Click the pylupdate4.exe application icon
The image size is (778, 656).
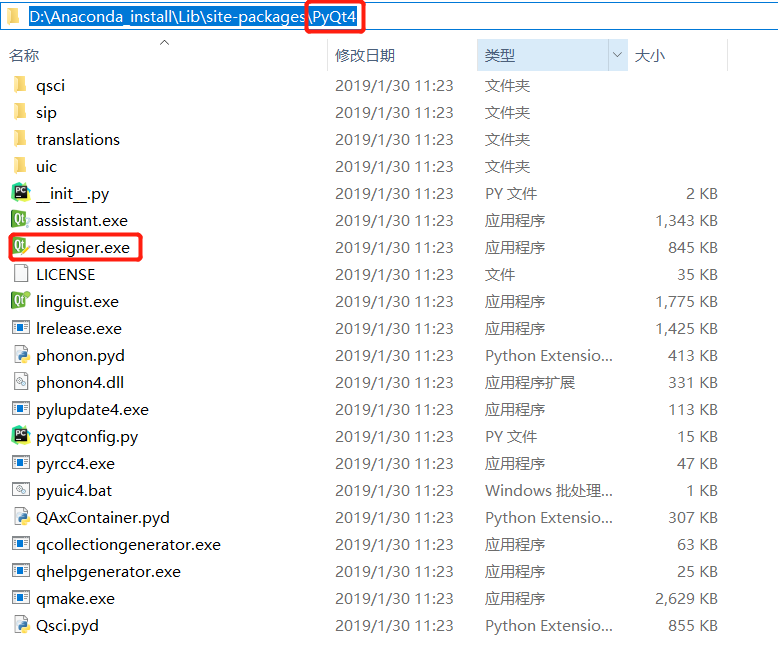21,408
